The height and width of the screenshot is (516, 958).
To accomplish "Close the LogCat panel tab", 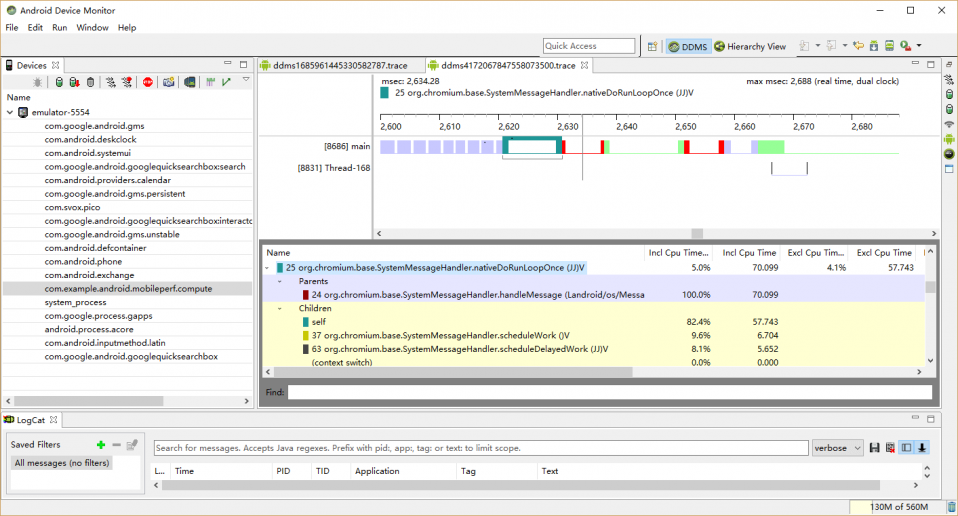I will pyautogui.click(x=54, y=420).
